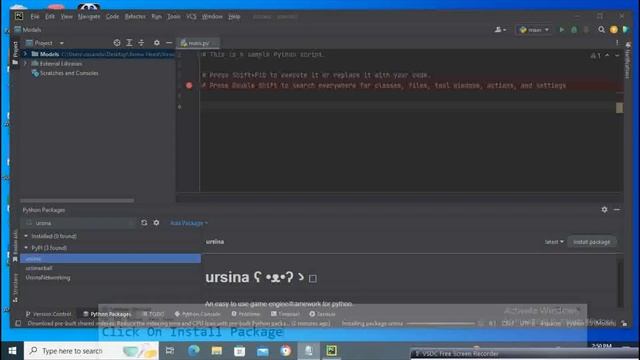Open the Edit menu
This screenshot has height=360, width=640.
click(x=50, y=16)
